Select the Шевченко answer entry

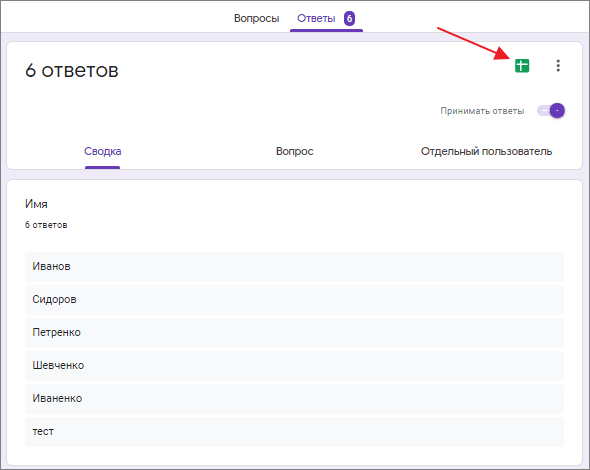(294, 366)
